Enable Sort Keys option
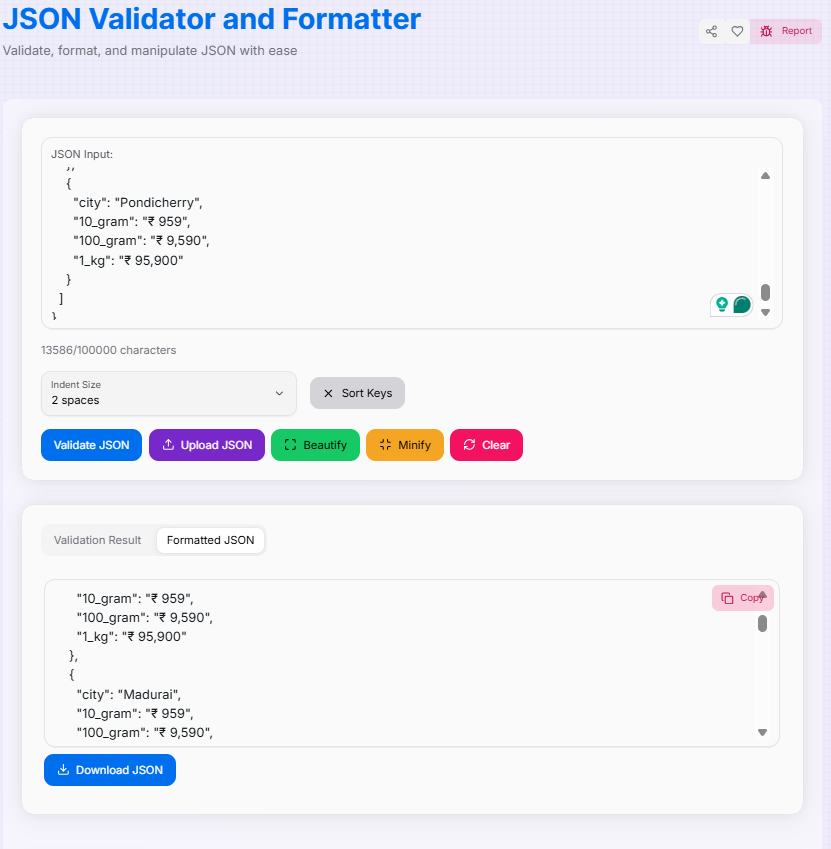 357,392
